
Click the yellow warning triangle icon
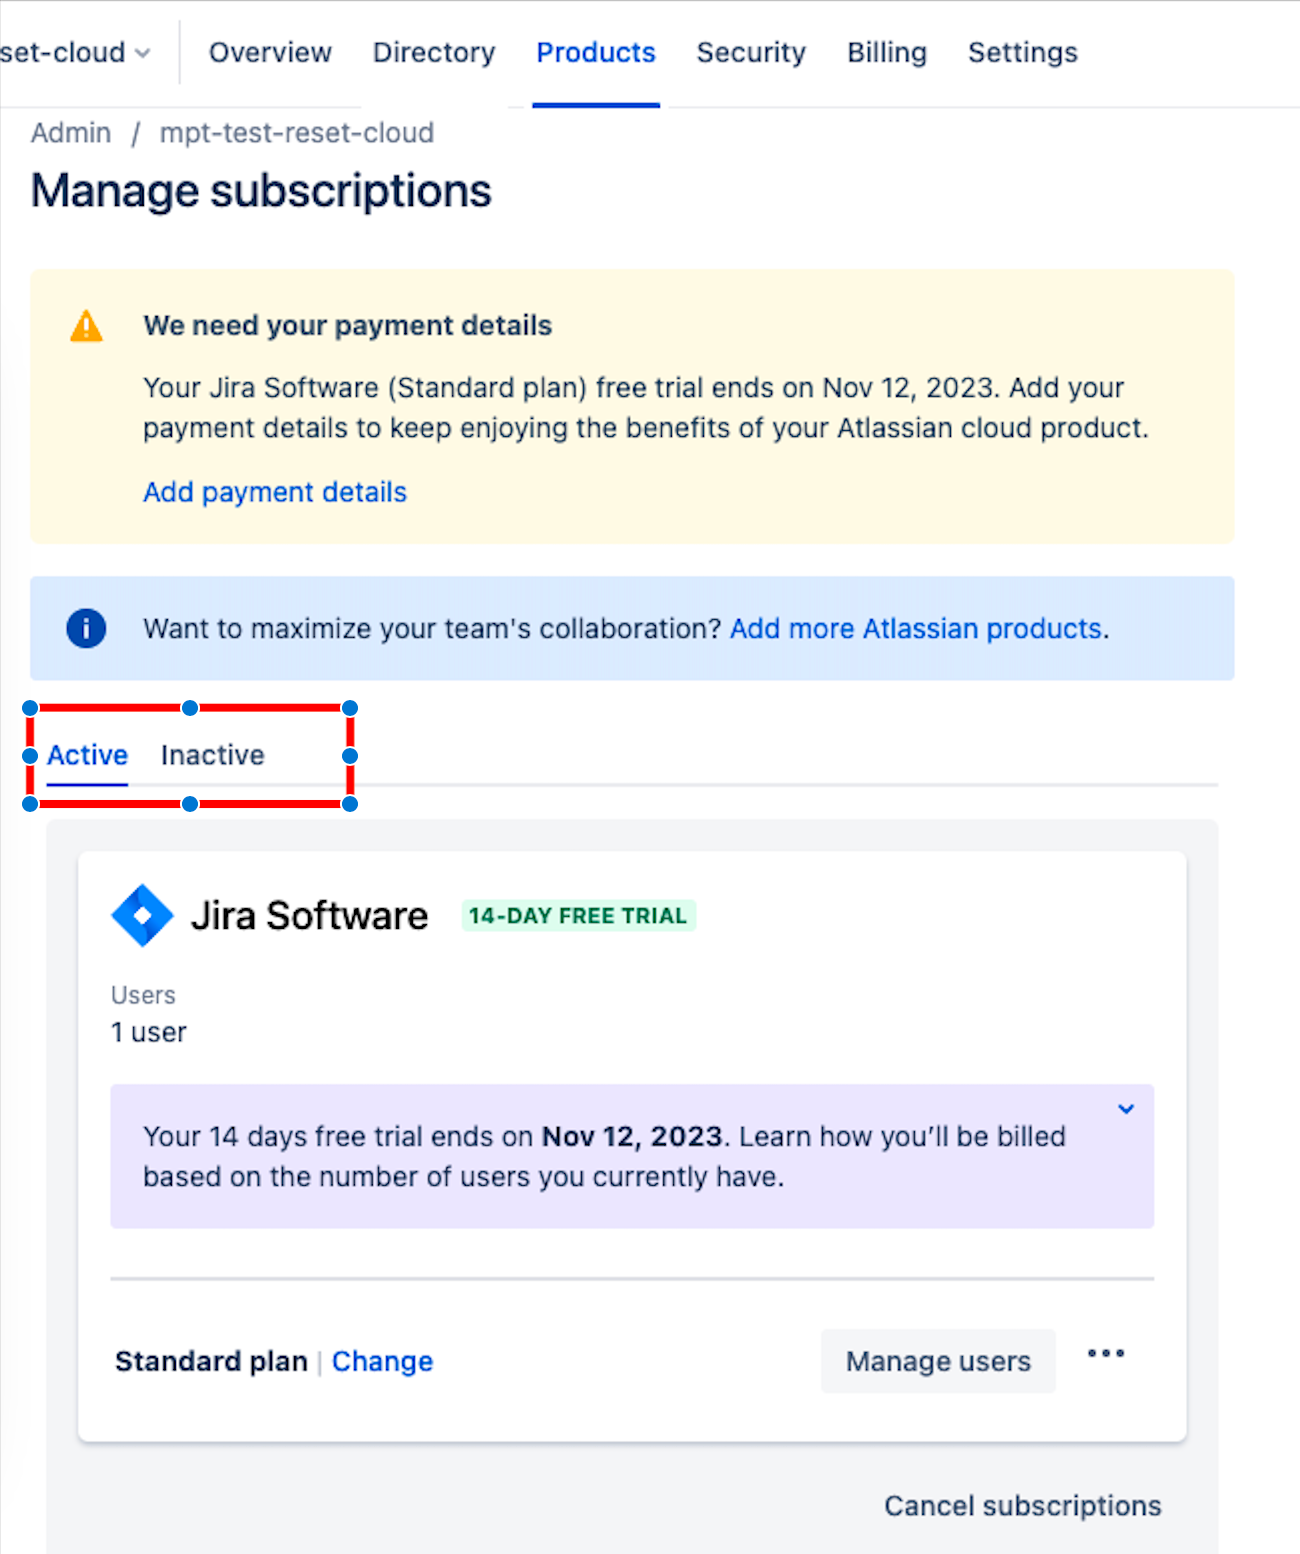(87, 326)
